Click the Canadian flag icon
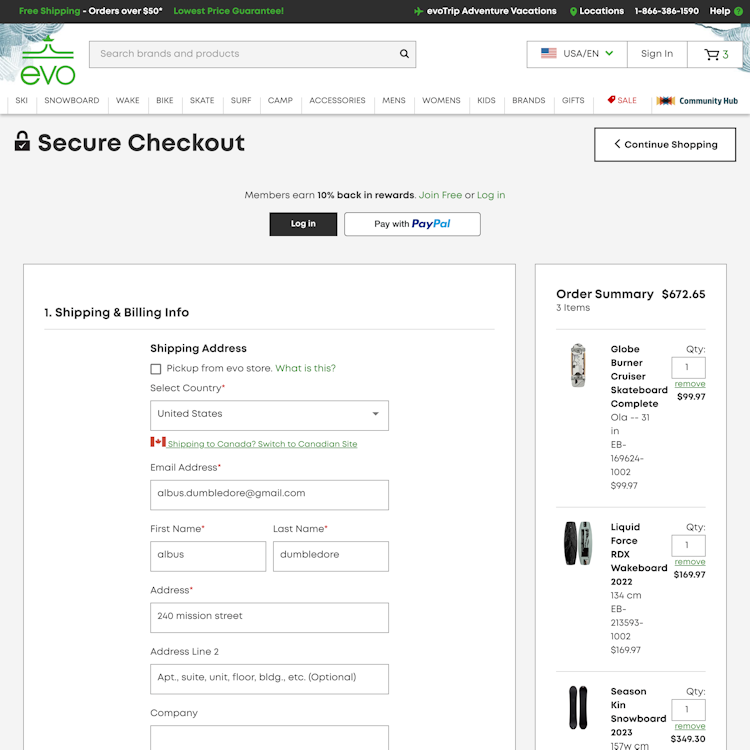The image size is (750, 750). [x=158, y=441]
